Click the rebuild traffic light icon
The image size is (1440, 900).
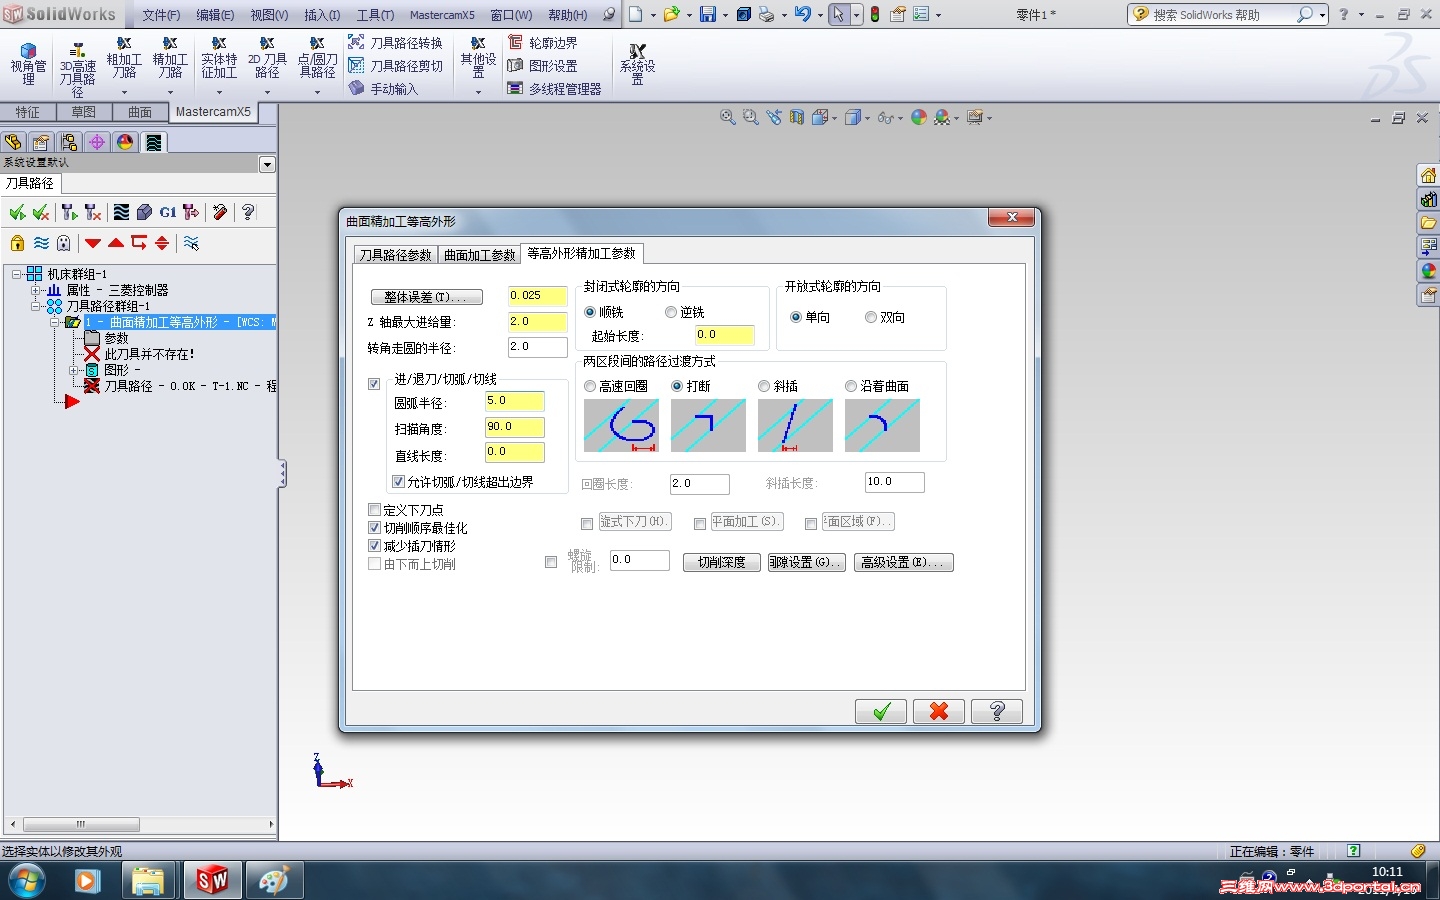(x=875, y=15)
